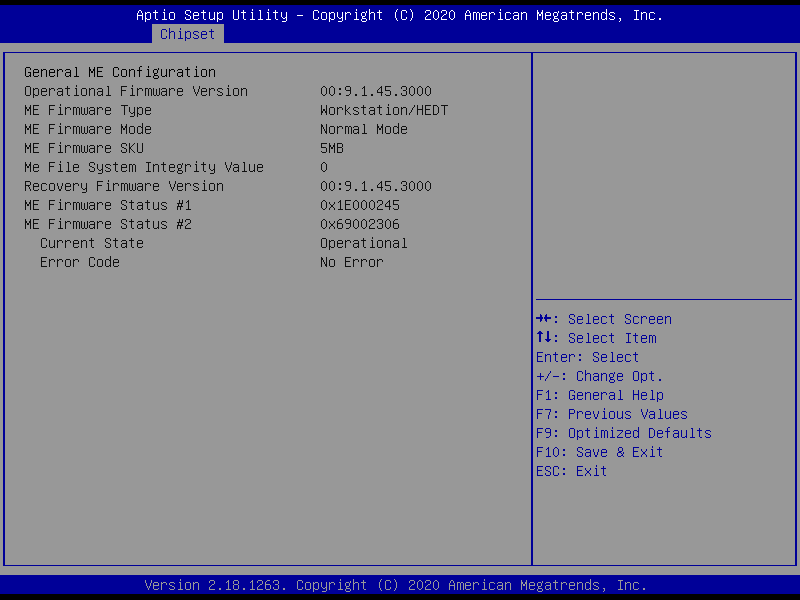
Task: Select the Chipset tab
Action: pyautogui.click(x=188, y=34)
